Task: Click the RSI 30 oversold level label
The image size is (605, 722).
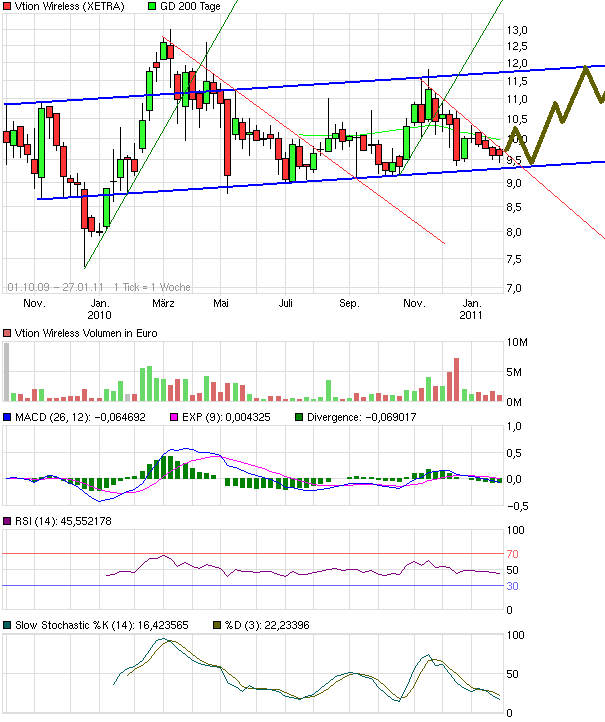Action: 512,586
